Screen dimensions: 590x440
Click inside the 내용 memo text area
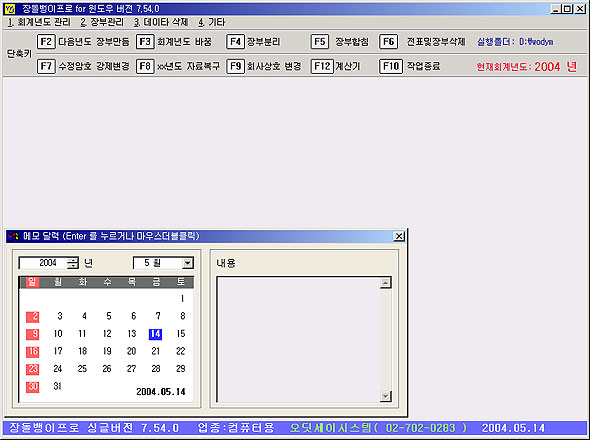[x=299, y=340]
